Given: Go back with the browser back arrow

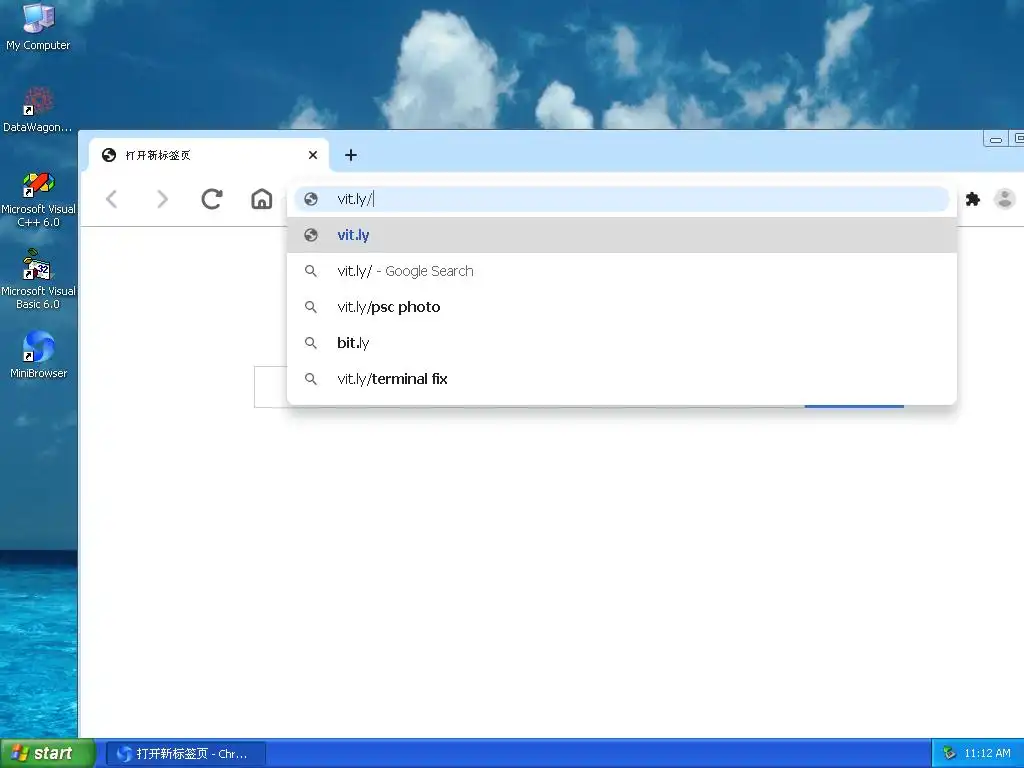Looking at the screenshot, I should click(x=112, y=199).
